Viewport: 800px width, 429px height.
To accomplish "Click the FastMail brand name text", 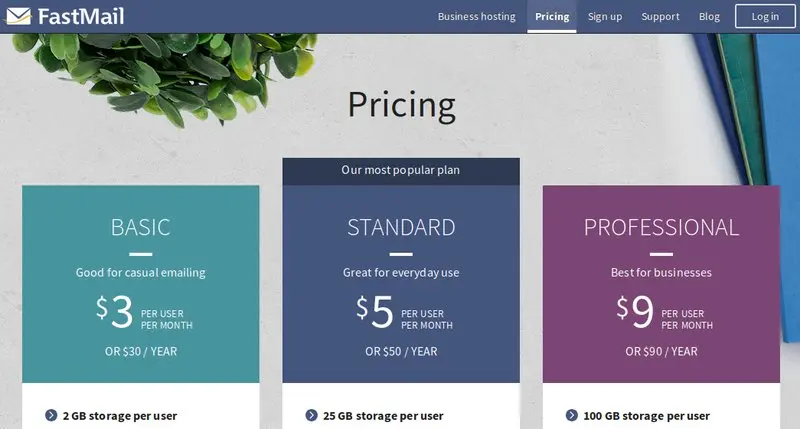I will tap(81, 16).
